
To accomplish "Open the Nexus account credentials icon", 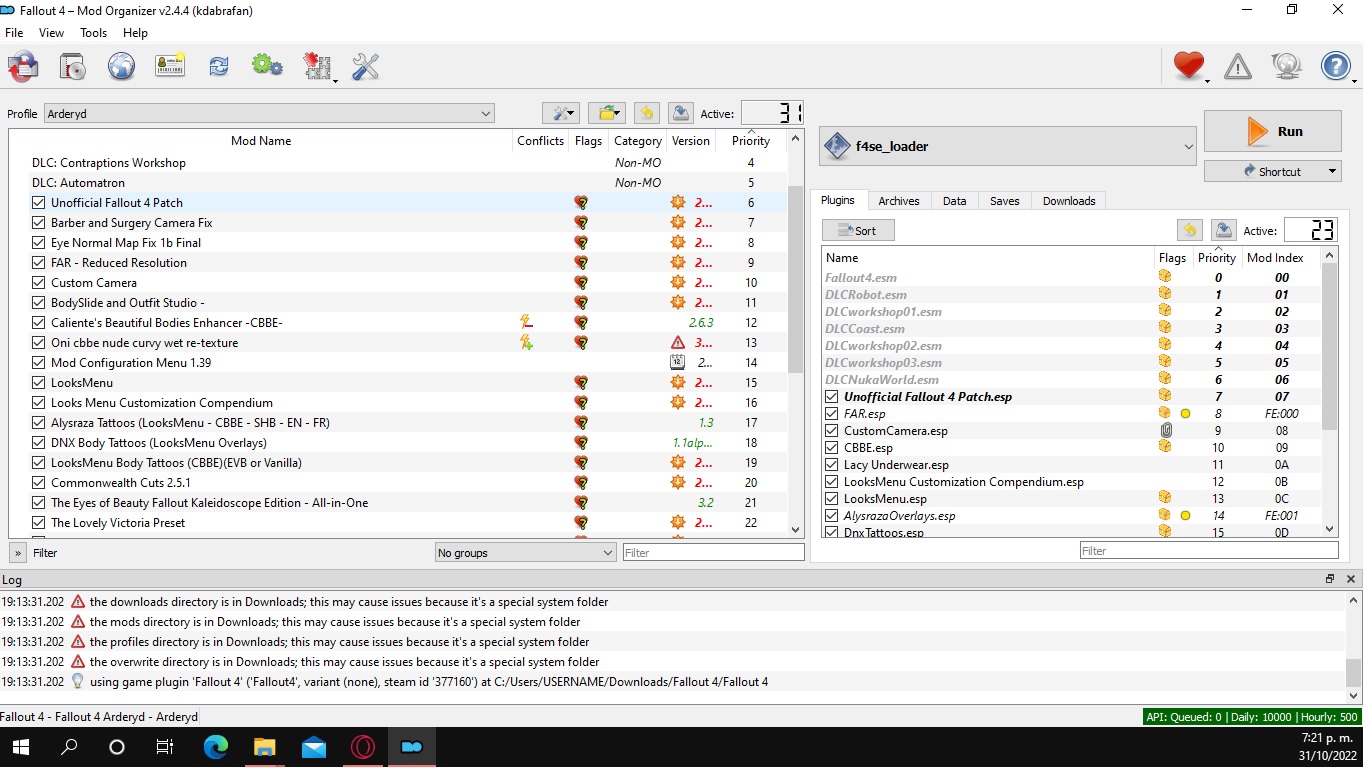I will [x=169, y=66].
